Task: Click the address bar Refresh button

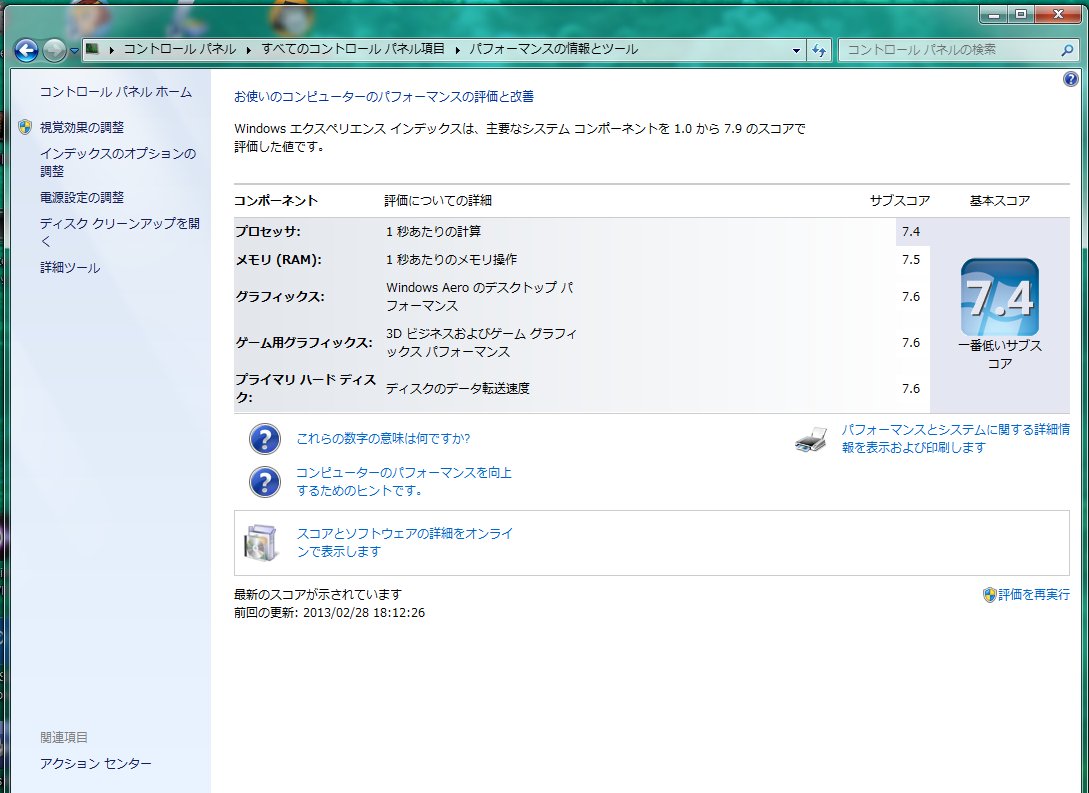Action: [819, 50]
